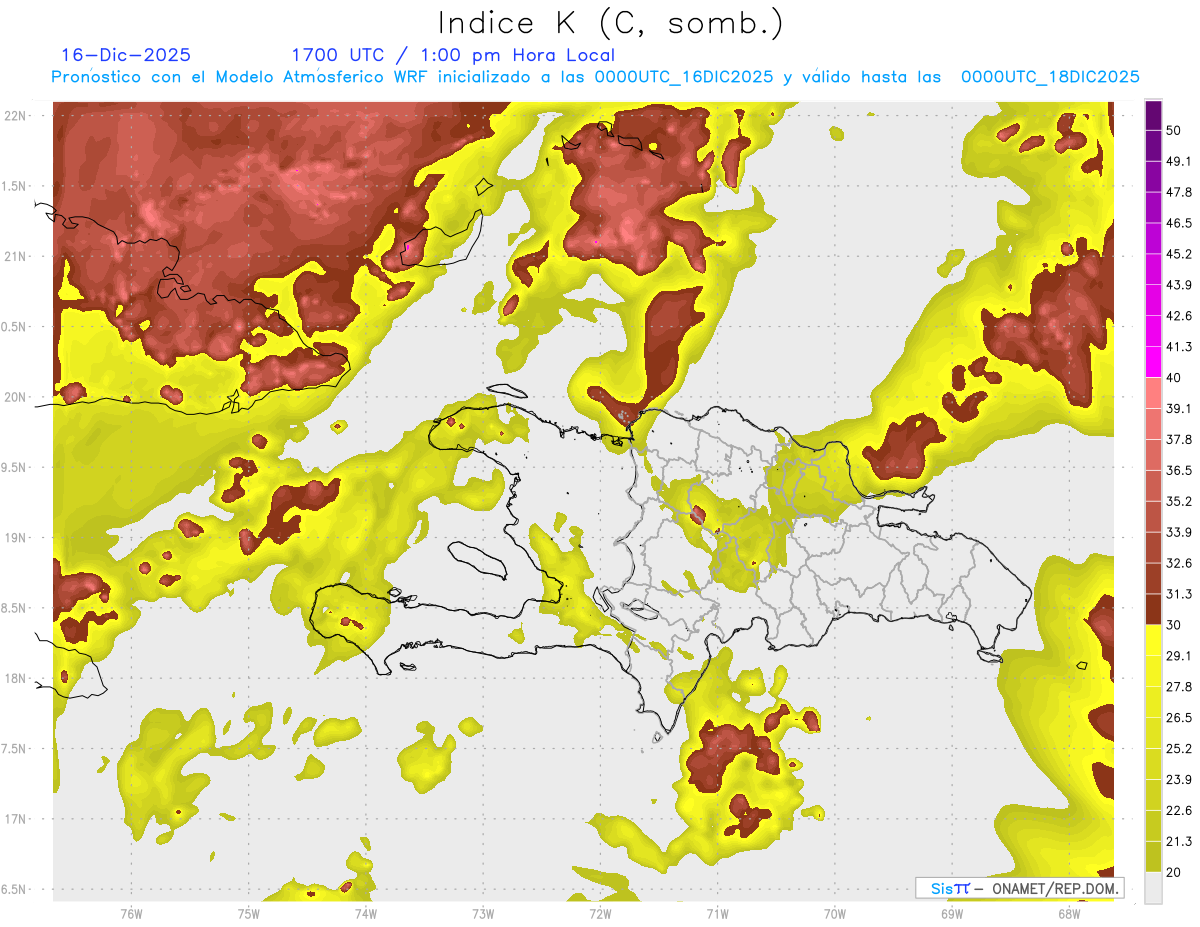Pick the bright yellow swatch between 29.1 and 30

[x=1153, y=640]
